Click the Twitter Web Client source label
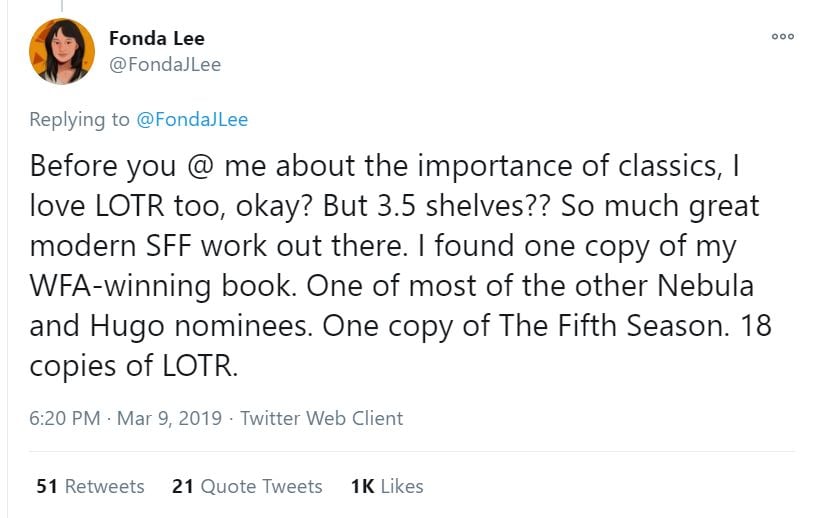816x518 pixels. (x=321, y=418)
